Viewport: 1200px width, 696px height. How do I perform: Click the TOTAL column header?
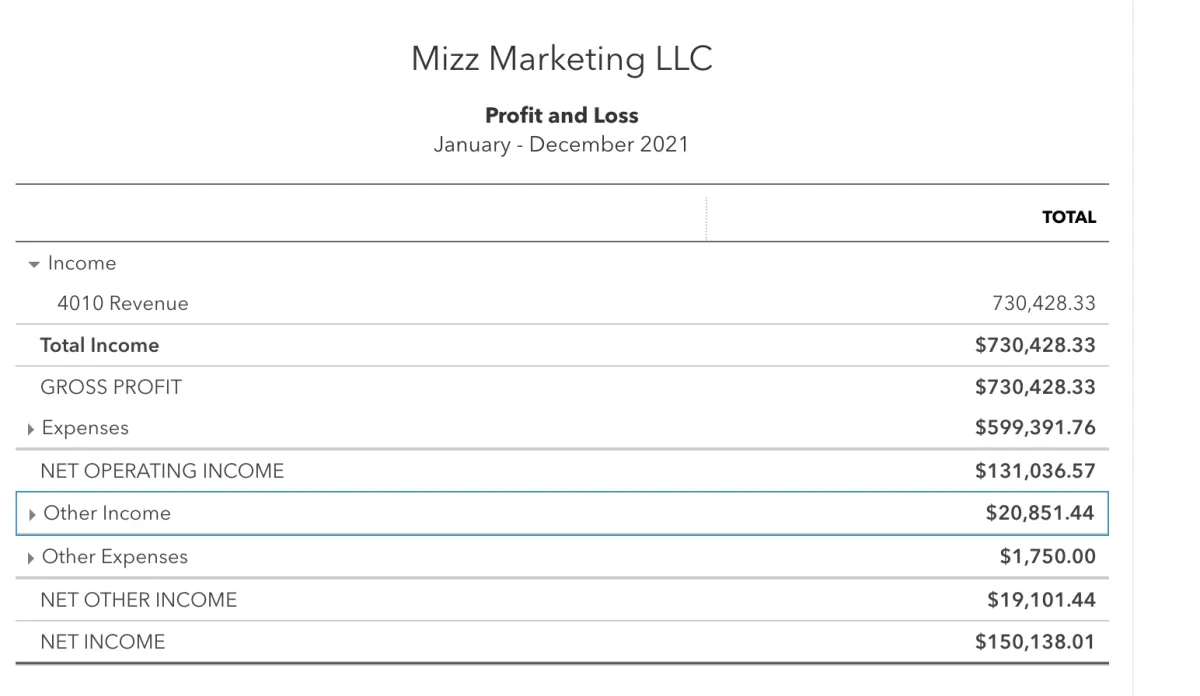click(1068, 217)
